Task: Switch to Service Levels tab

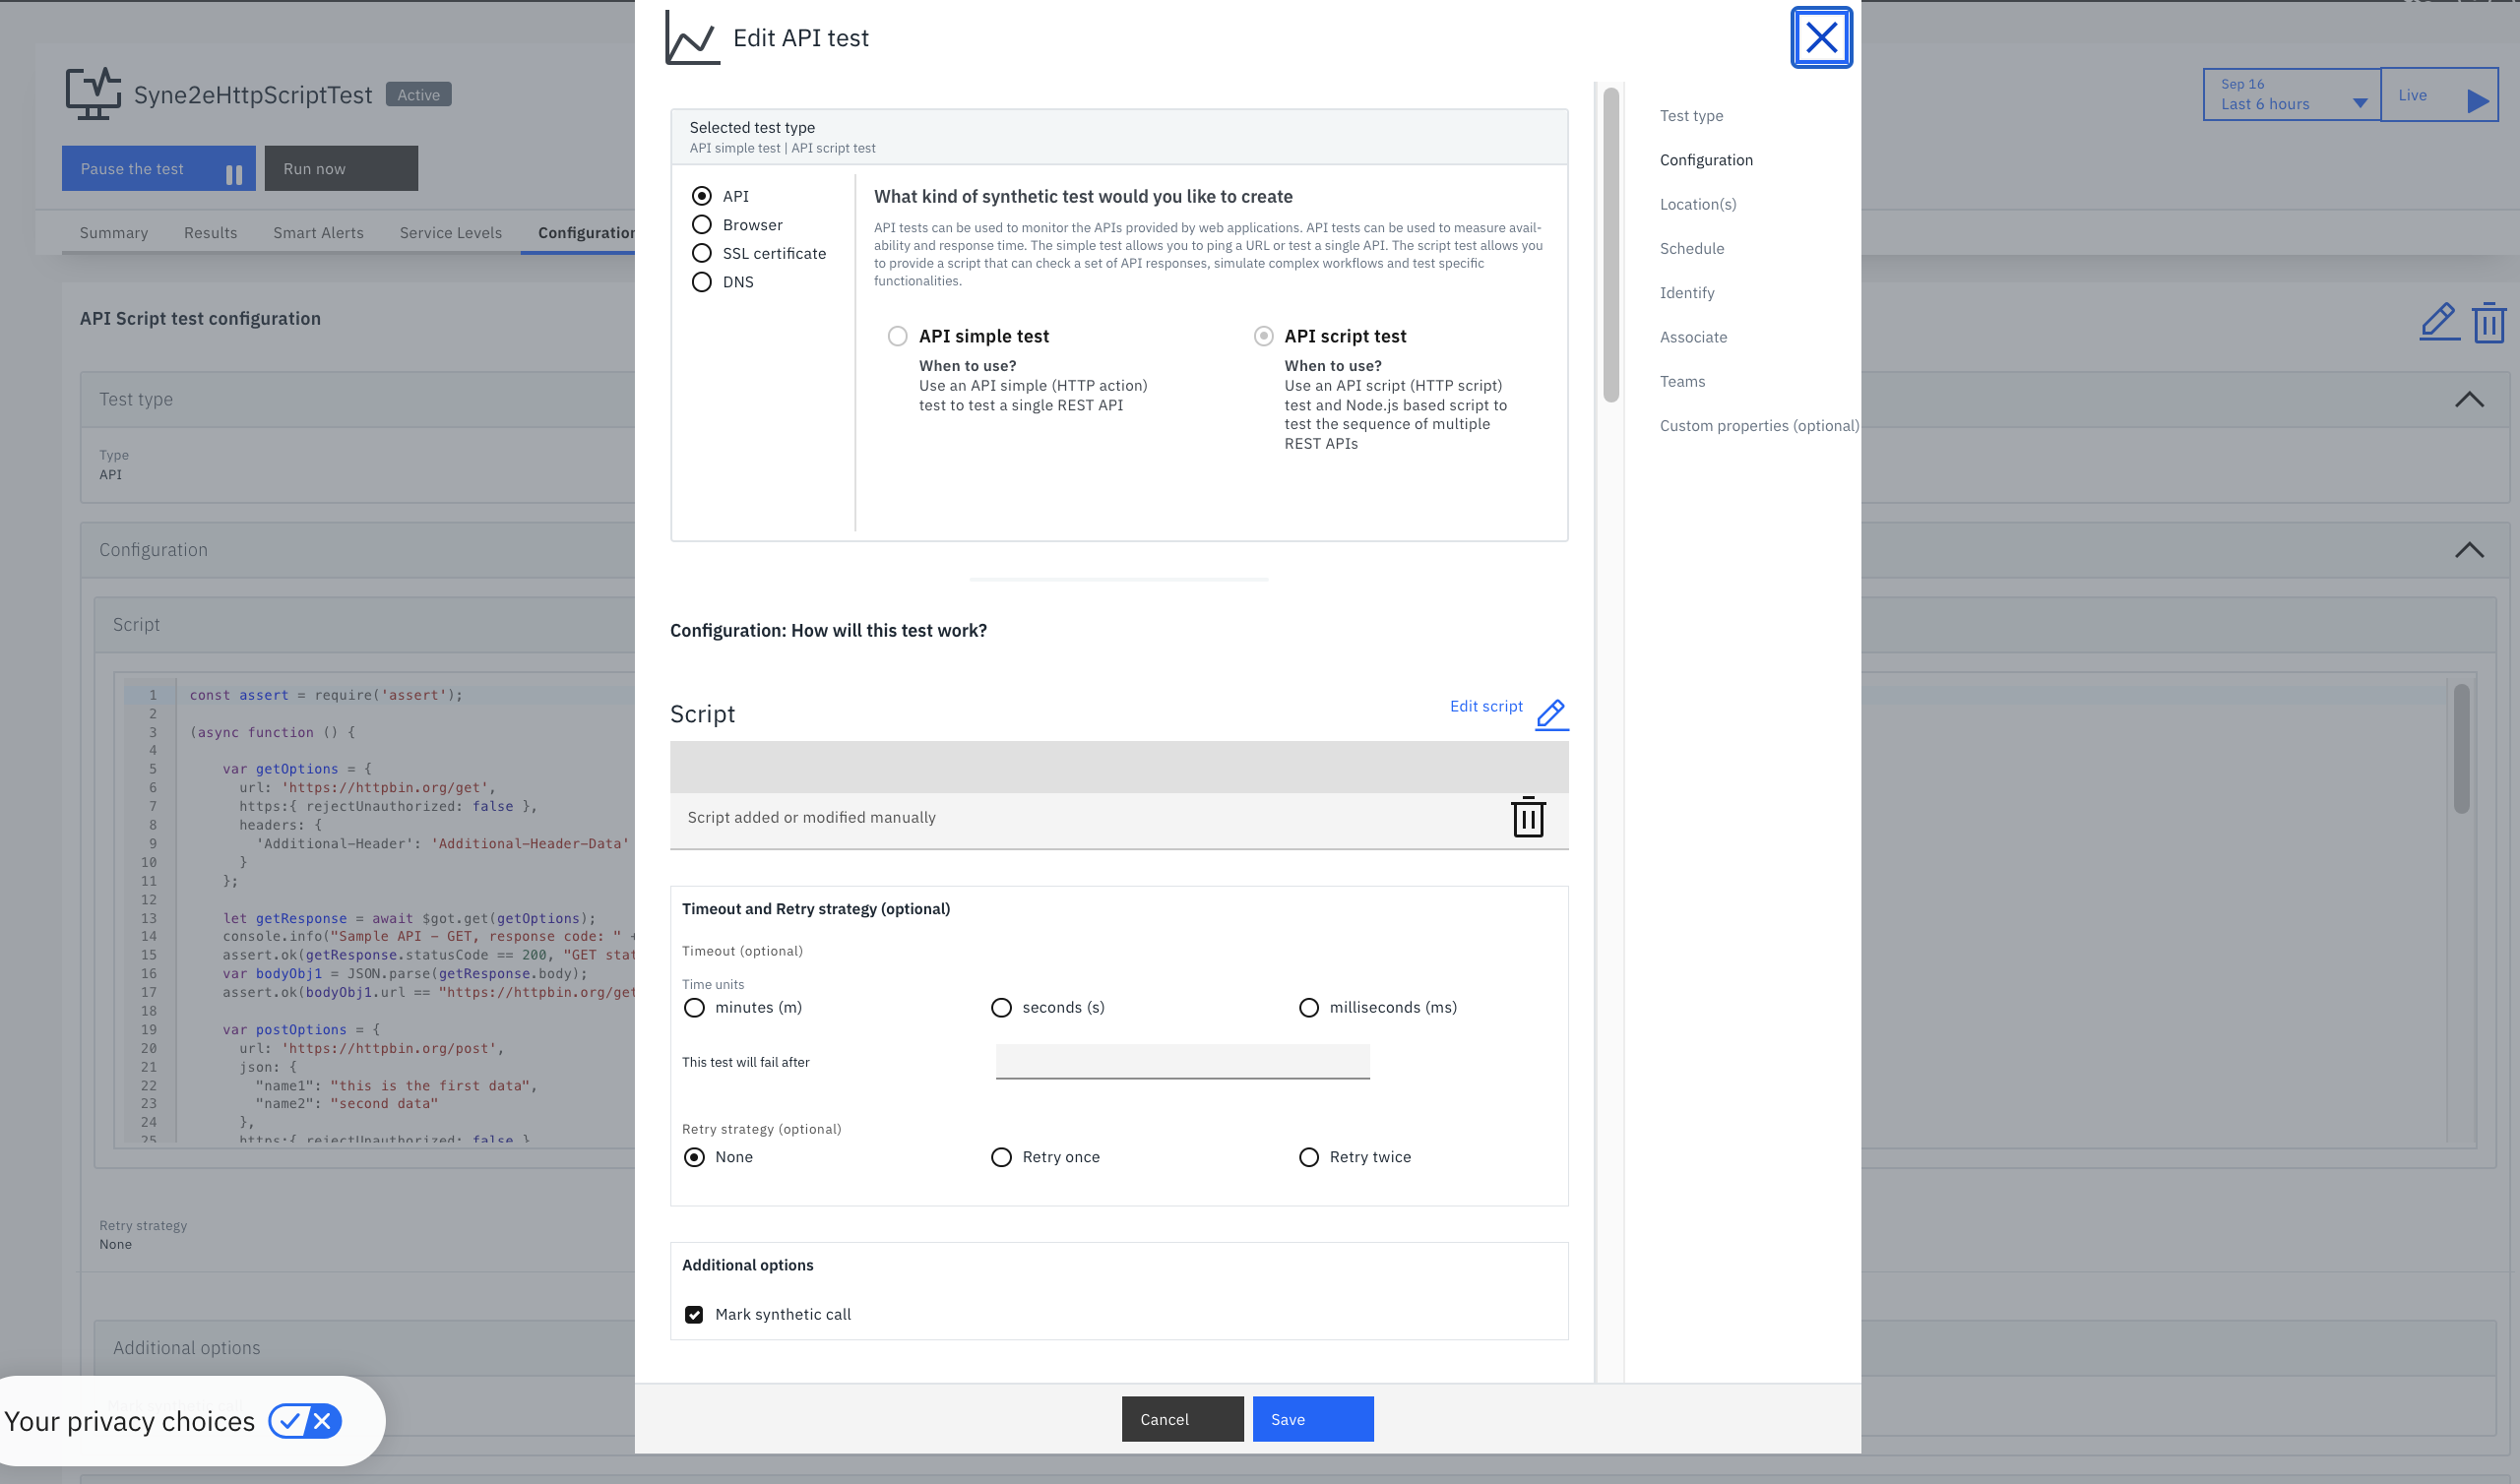Action: click(x=451, y=233)
